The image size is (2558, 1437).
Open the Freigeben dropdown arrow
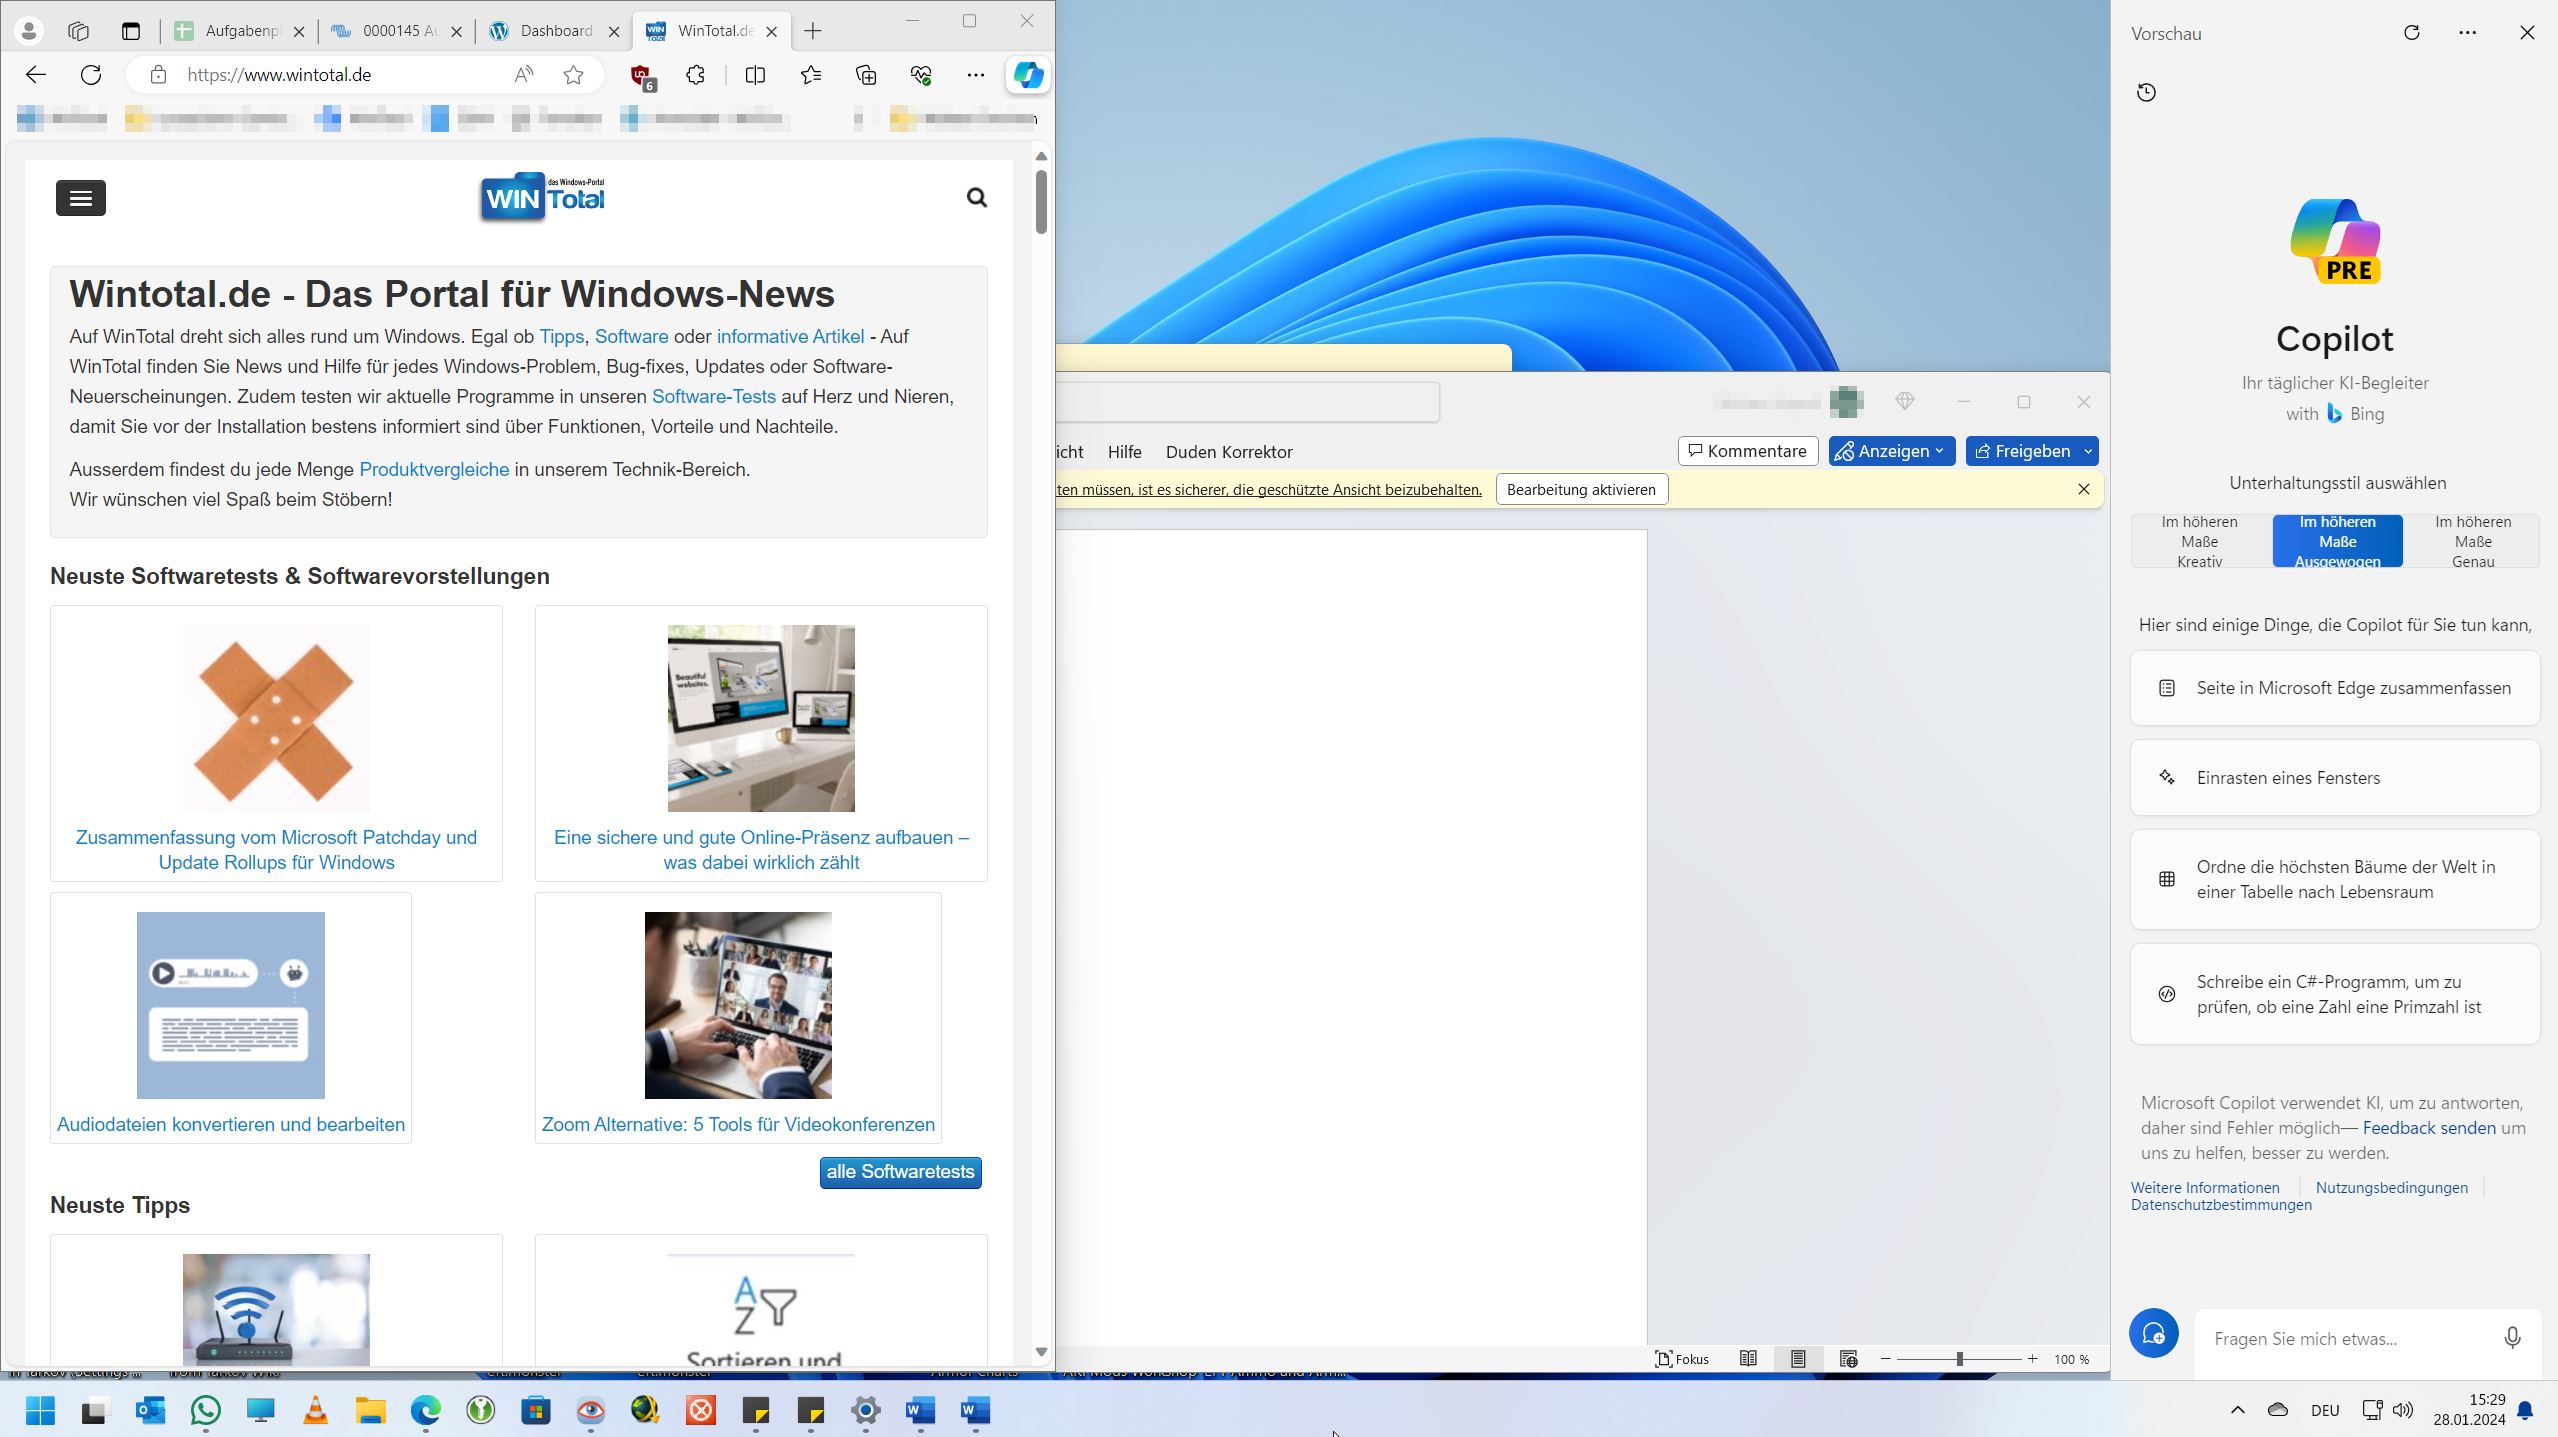(2088, 451)
